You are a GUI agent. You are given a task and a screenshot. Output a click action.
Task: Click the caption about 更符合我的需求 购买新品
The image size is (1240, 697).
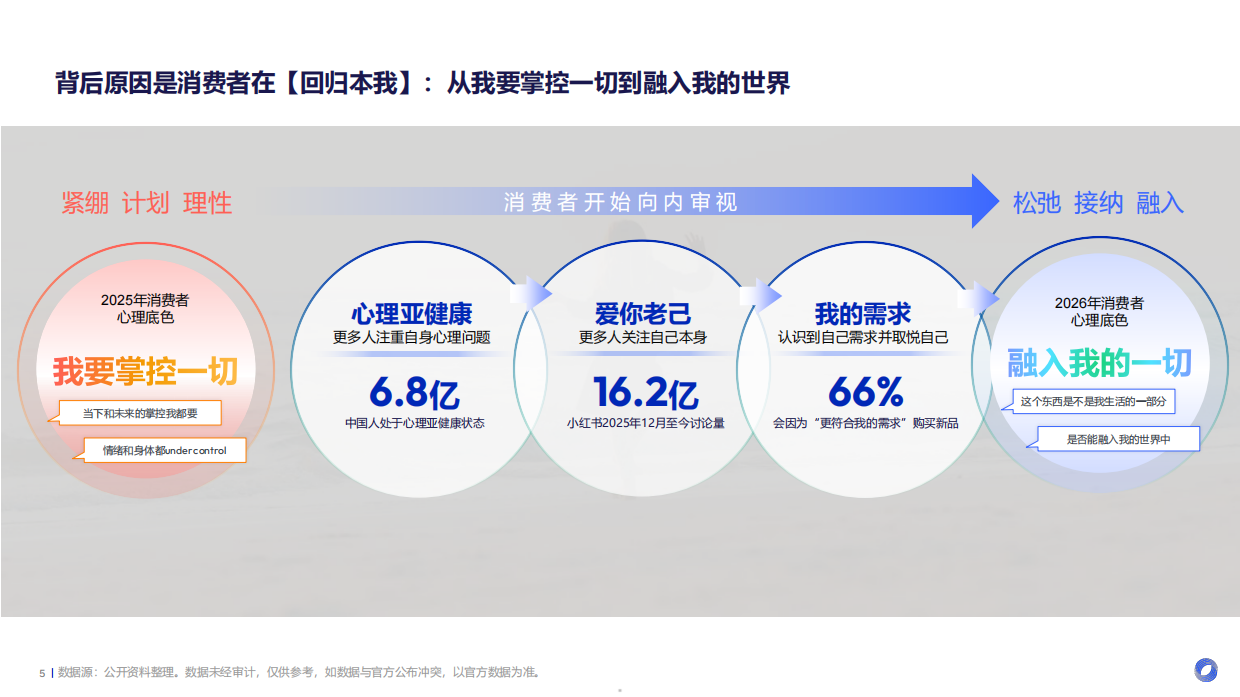tap(866, 423)
